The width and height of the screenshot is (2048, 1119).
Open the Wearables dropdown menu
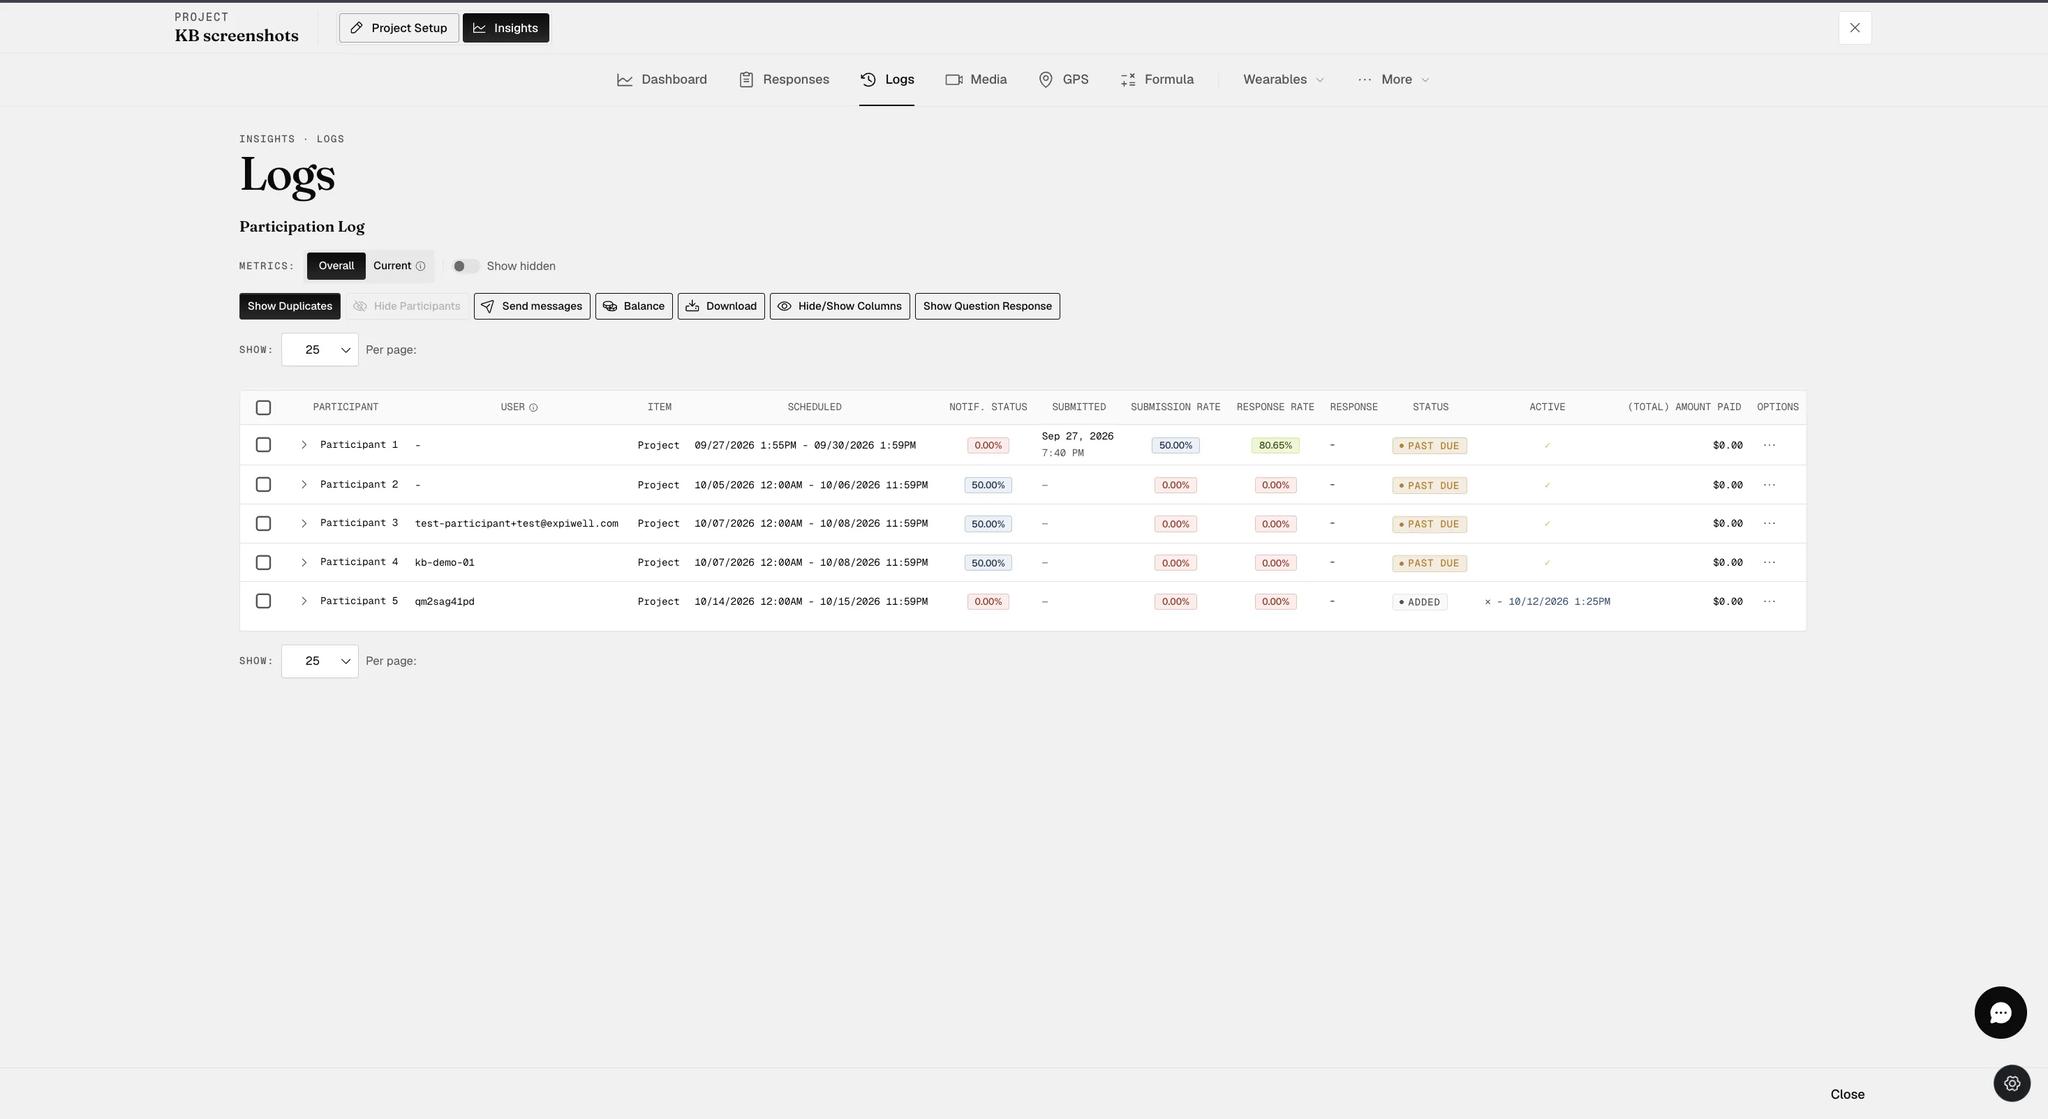pyautogui.click(x=1283, y=80)
